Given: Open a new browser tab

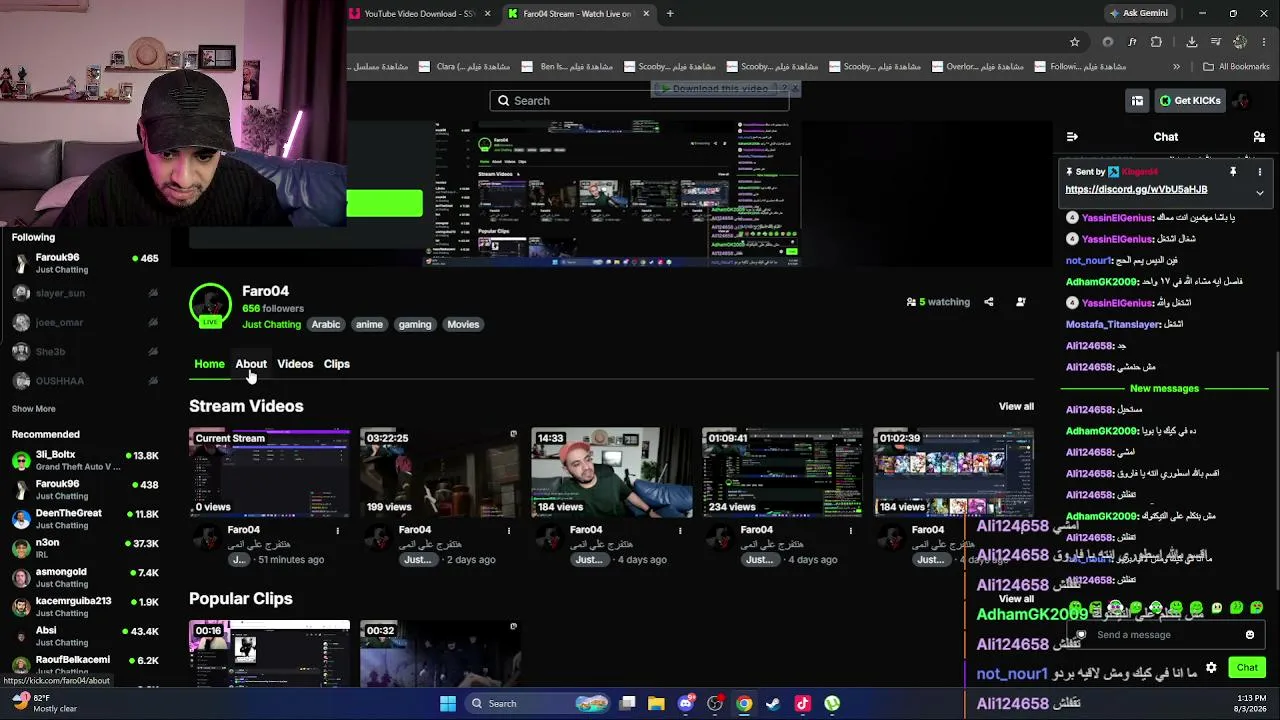Looking at the screenshot, I should pyautogui.click(x=670, y=14).
